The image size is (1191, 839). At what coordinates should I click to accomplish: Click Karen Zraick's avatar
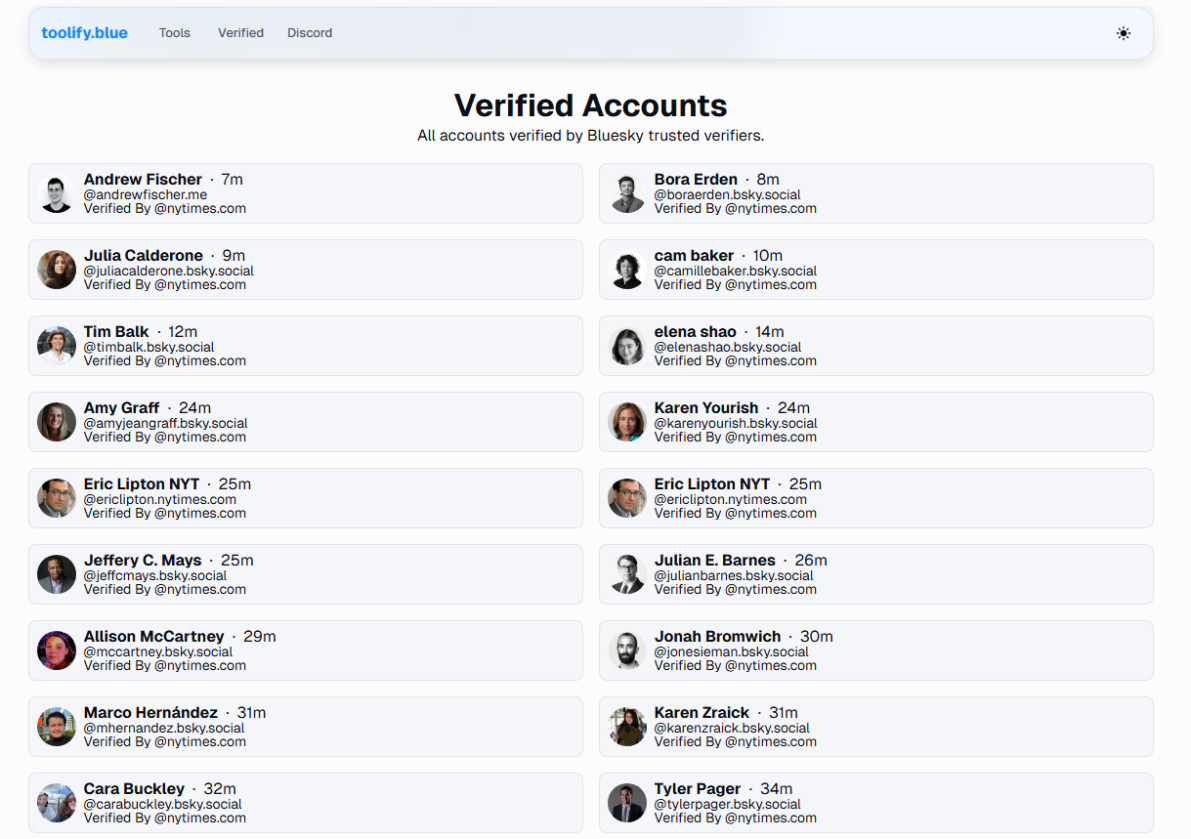click(x=627, y=727)
